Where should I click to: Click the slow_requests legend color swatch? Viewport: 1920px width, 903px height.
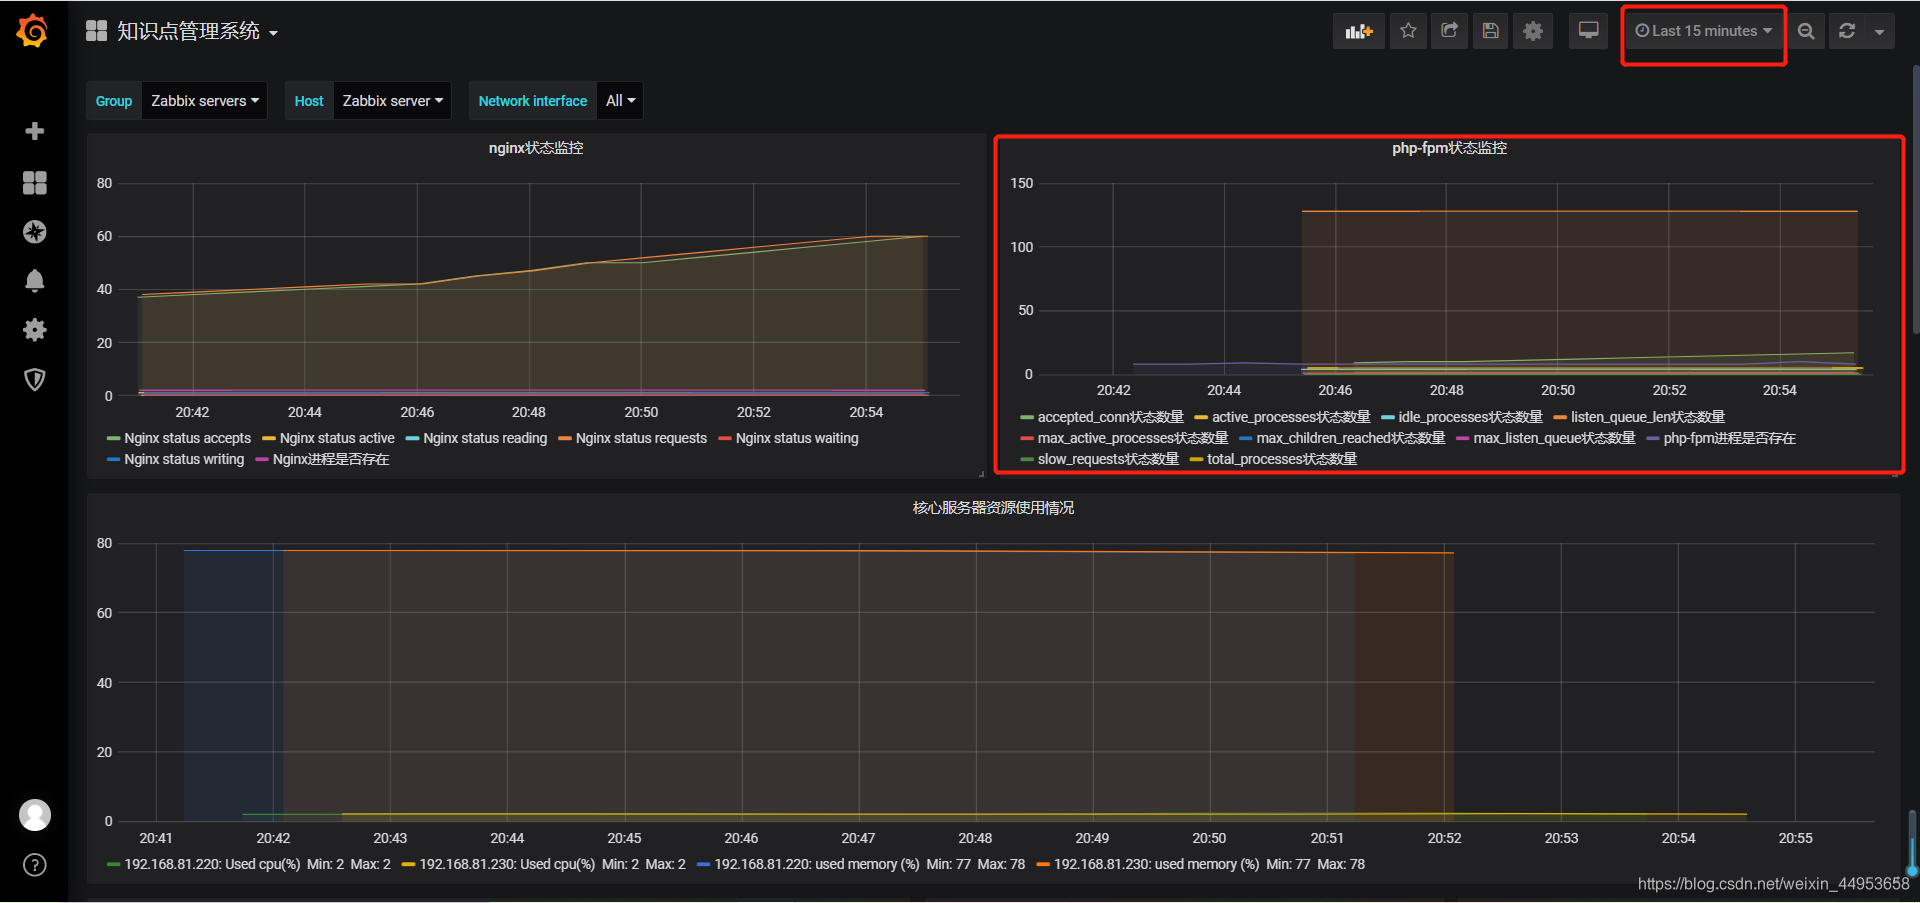[1027, 459]
